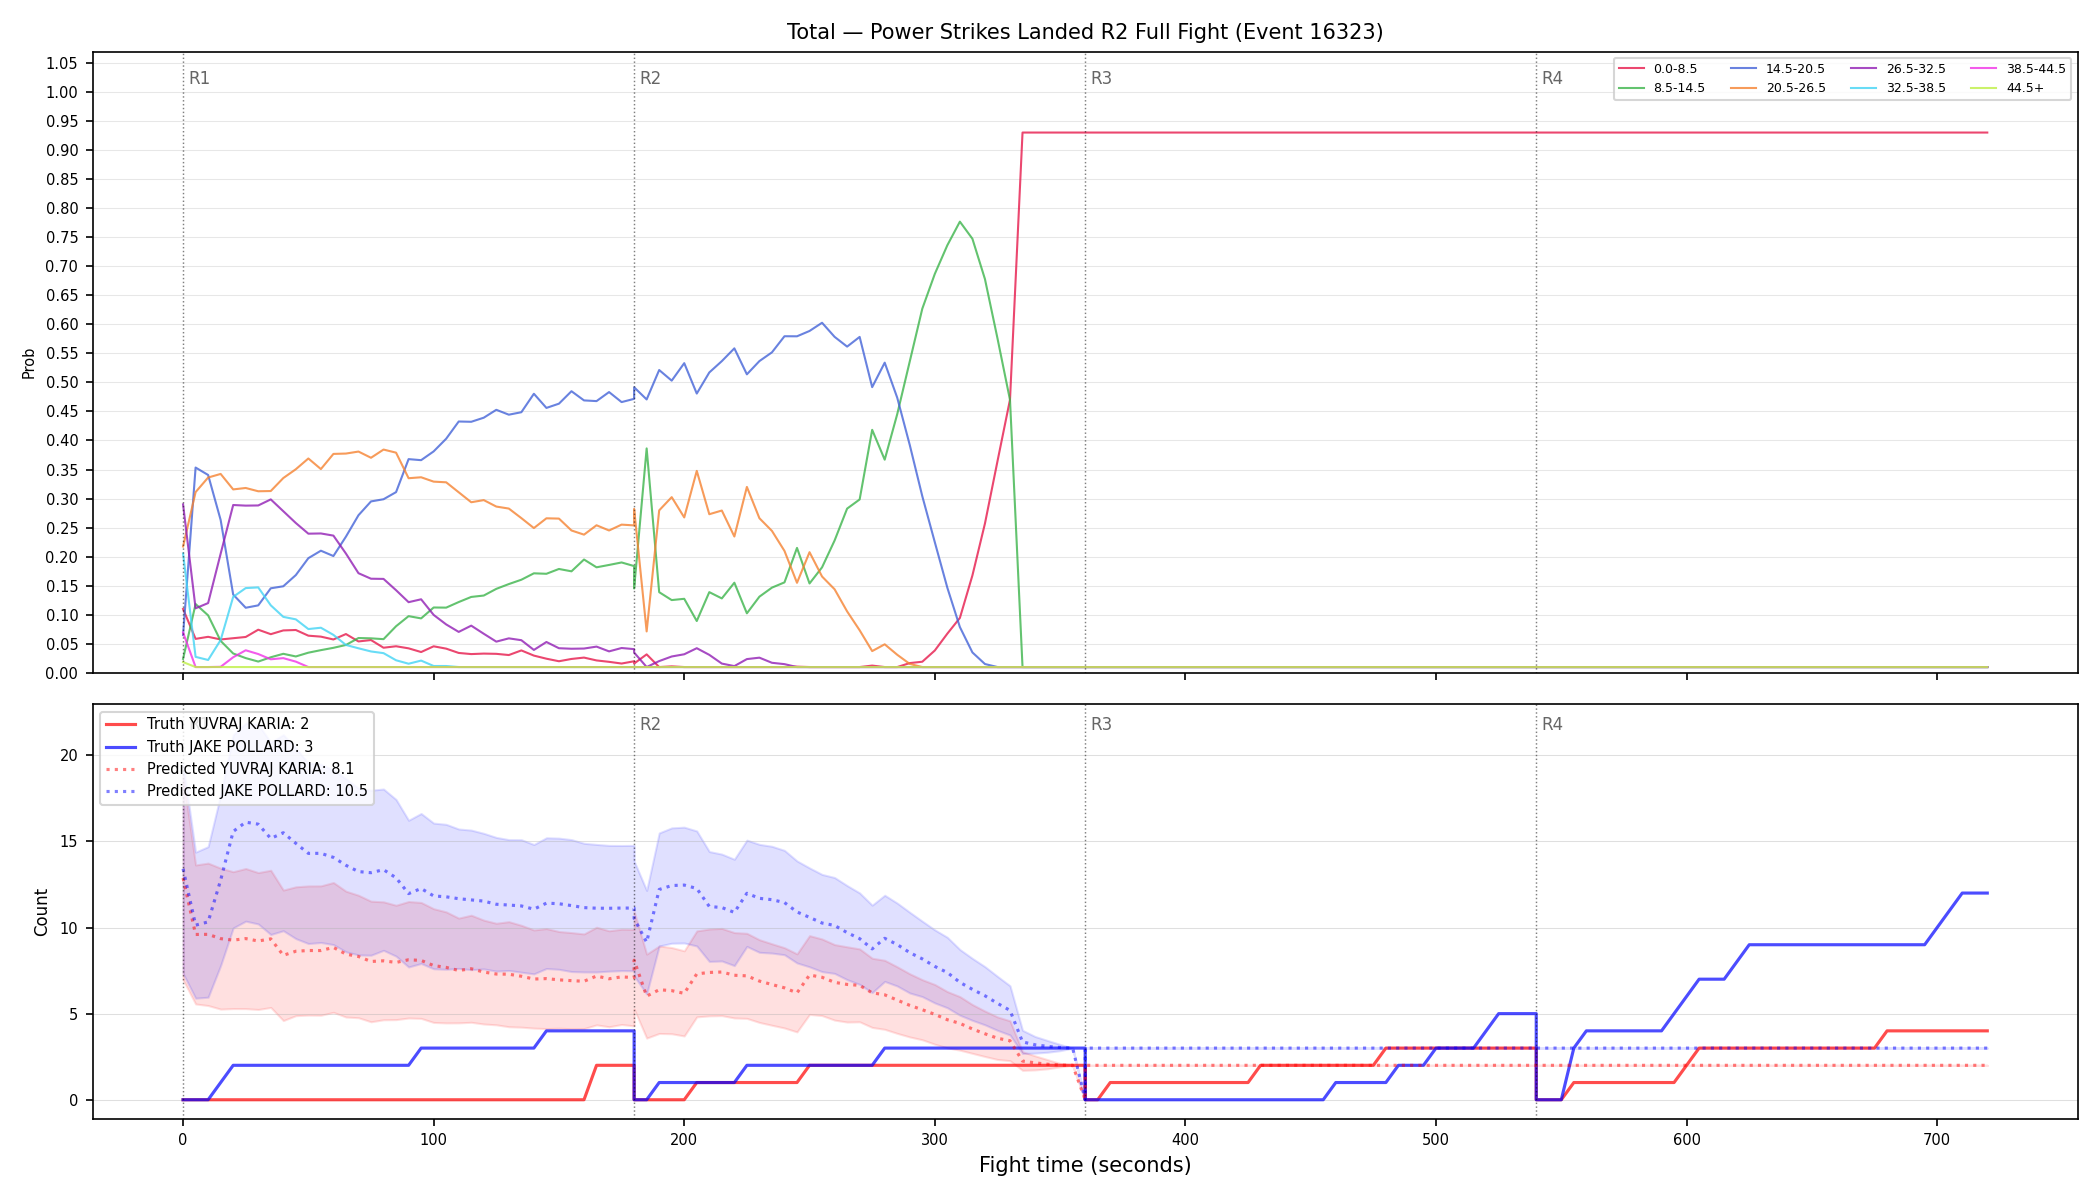2100x1200 pixels.
Task: Pick the magenta line swatch for 38.5-44.5
Action: (x=1984, y=69)
